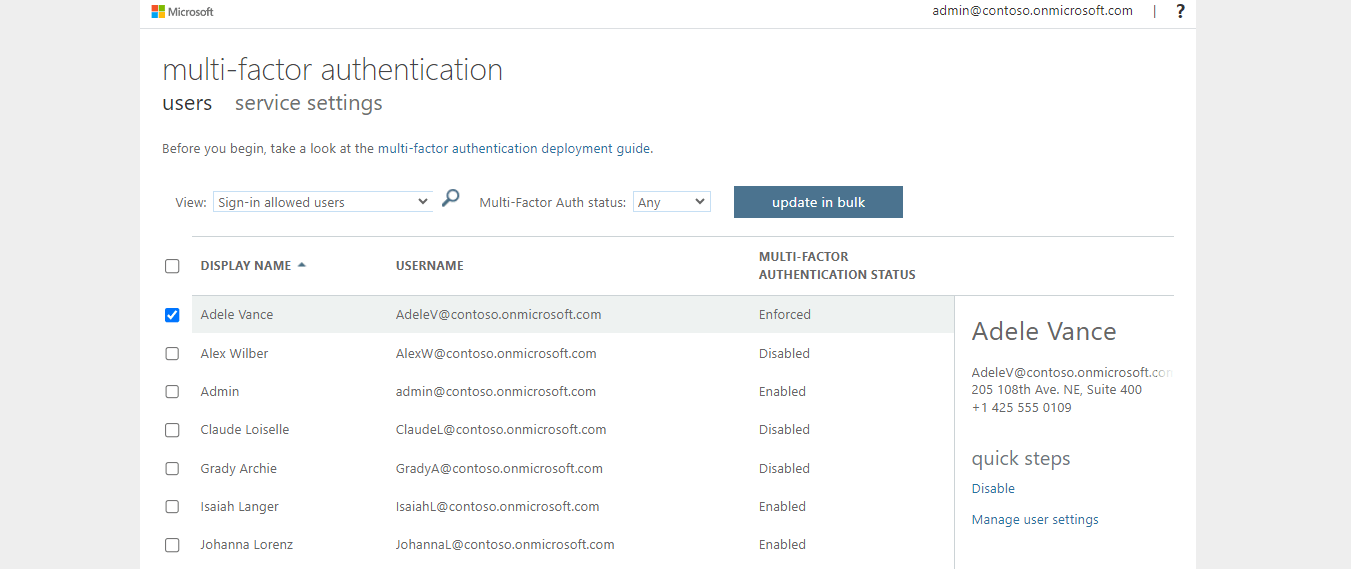Click admin@contoso.onmicrosoft.com account in header
This screenshot has height=569, width=1351.
pos(1032,11)
